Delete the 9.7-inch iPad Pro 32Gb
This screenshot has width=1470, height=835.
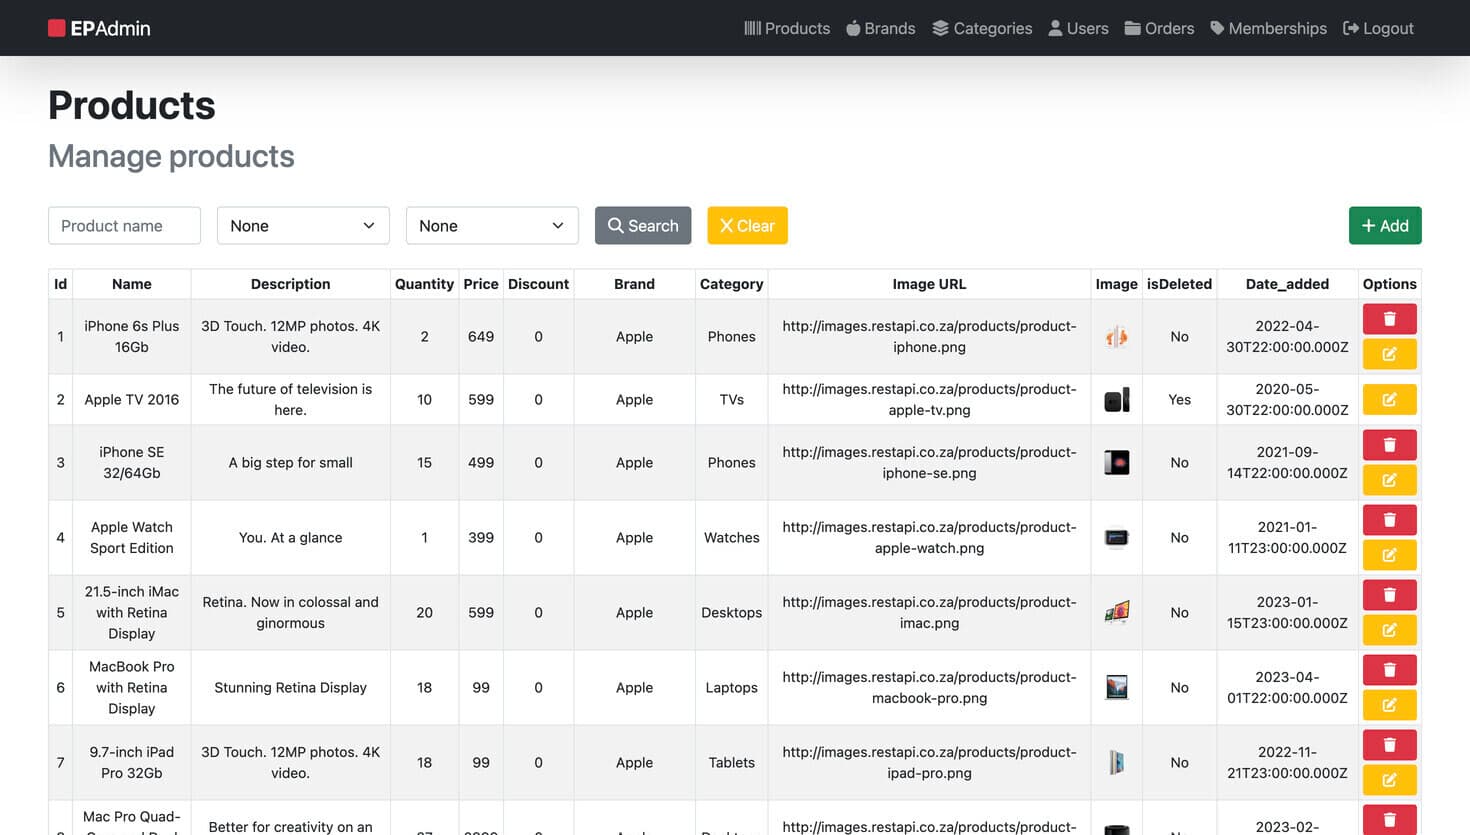(x=1389, y=744)
